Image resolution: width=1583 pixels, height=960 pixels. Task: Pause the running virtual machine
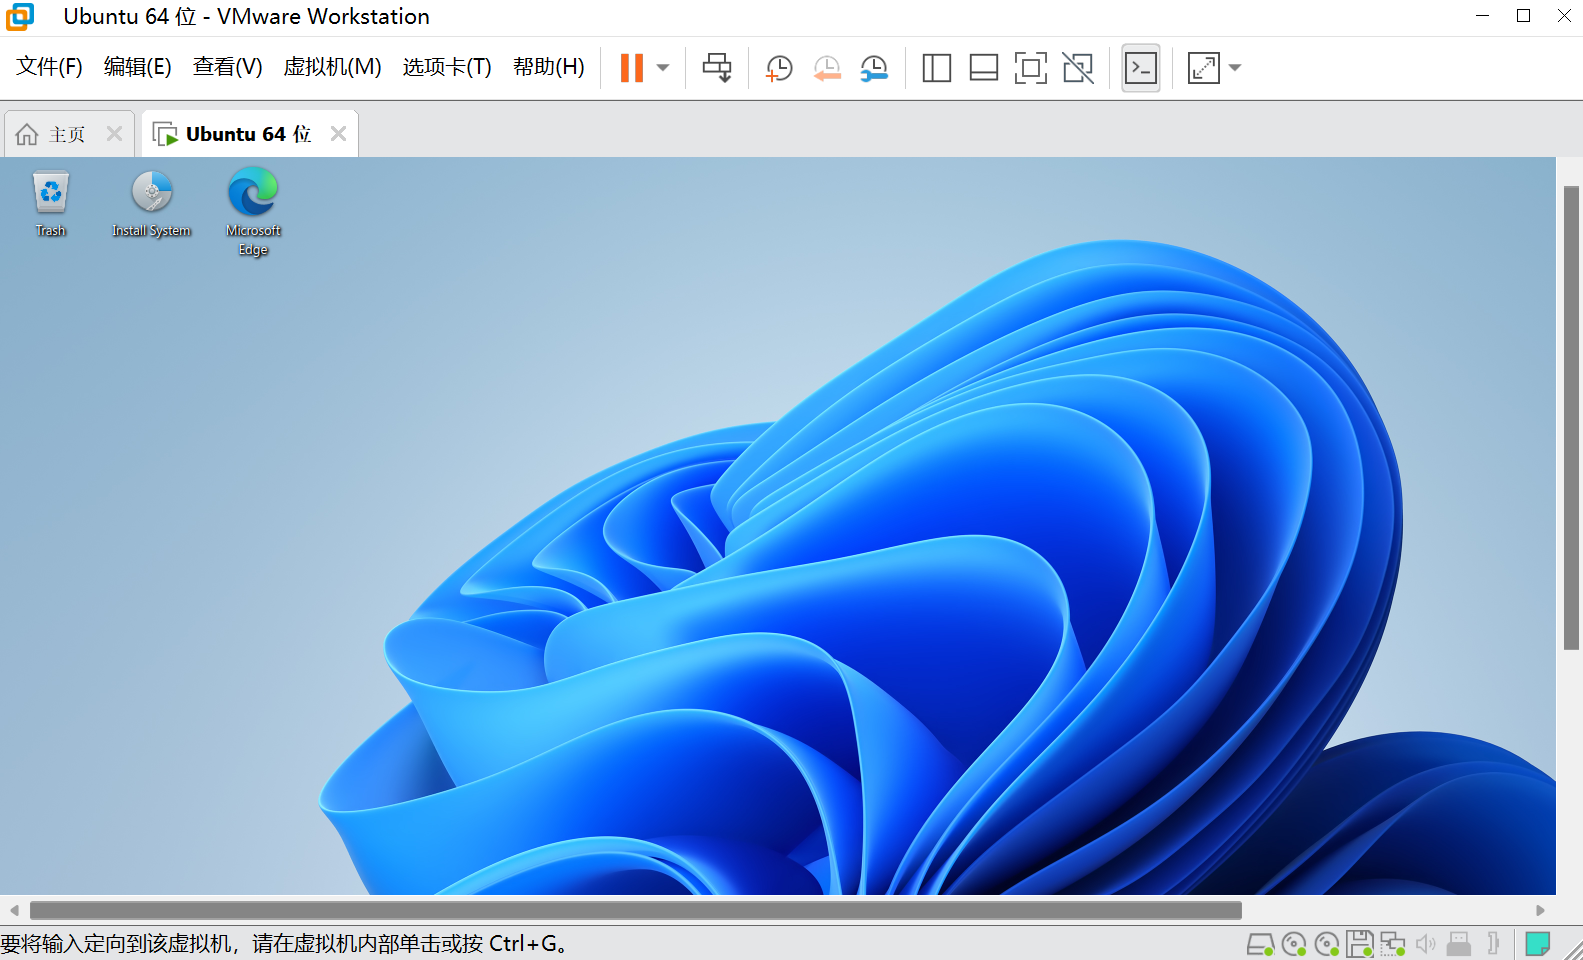point(631,68)
